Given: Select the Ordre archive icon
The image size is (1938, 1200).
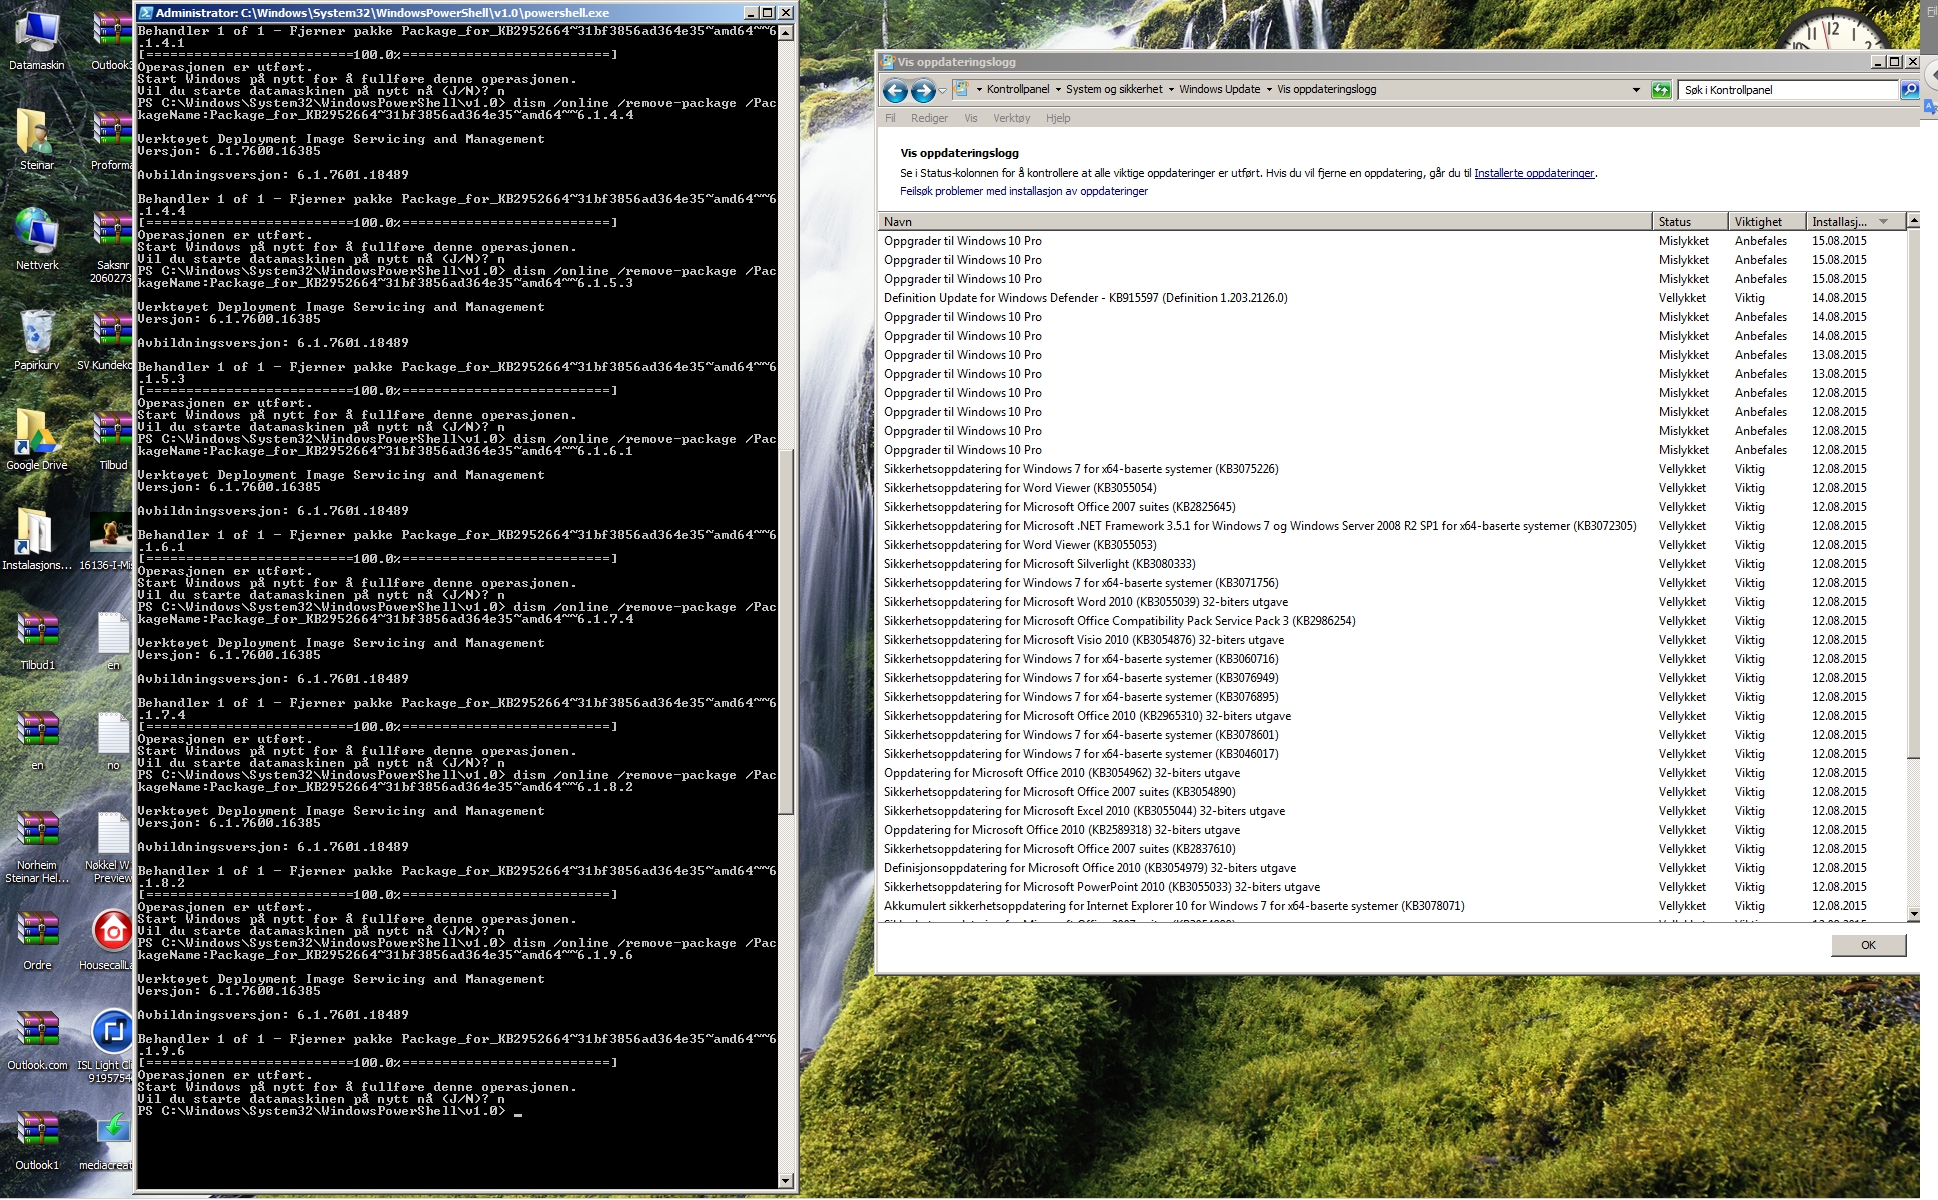Looking at the screenshot, I should click(x=37, y=940).
